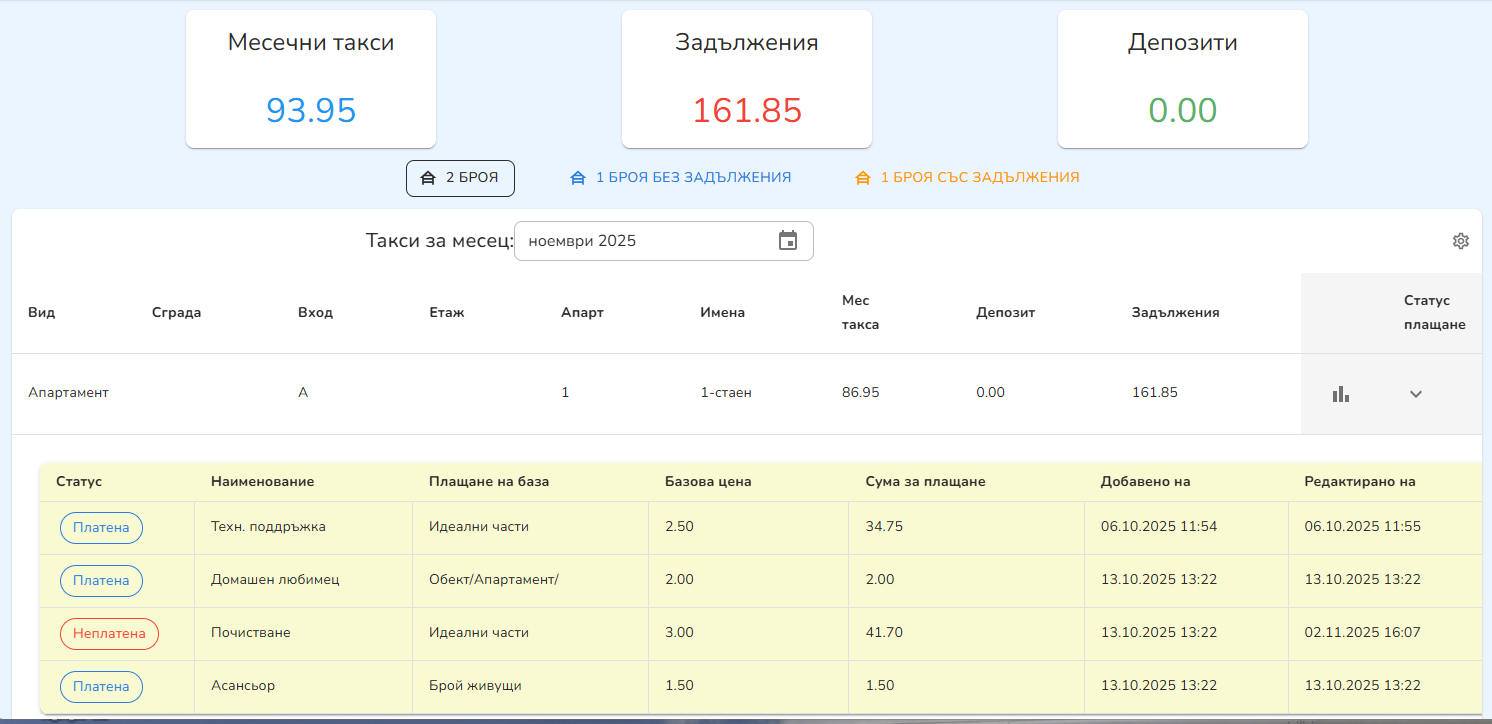Sort by Мес такса column header

click(x=860, y=312)
